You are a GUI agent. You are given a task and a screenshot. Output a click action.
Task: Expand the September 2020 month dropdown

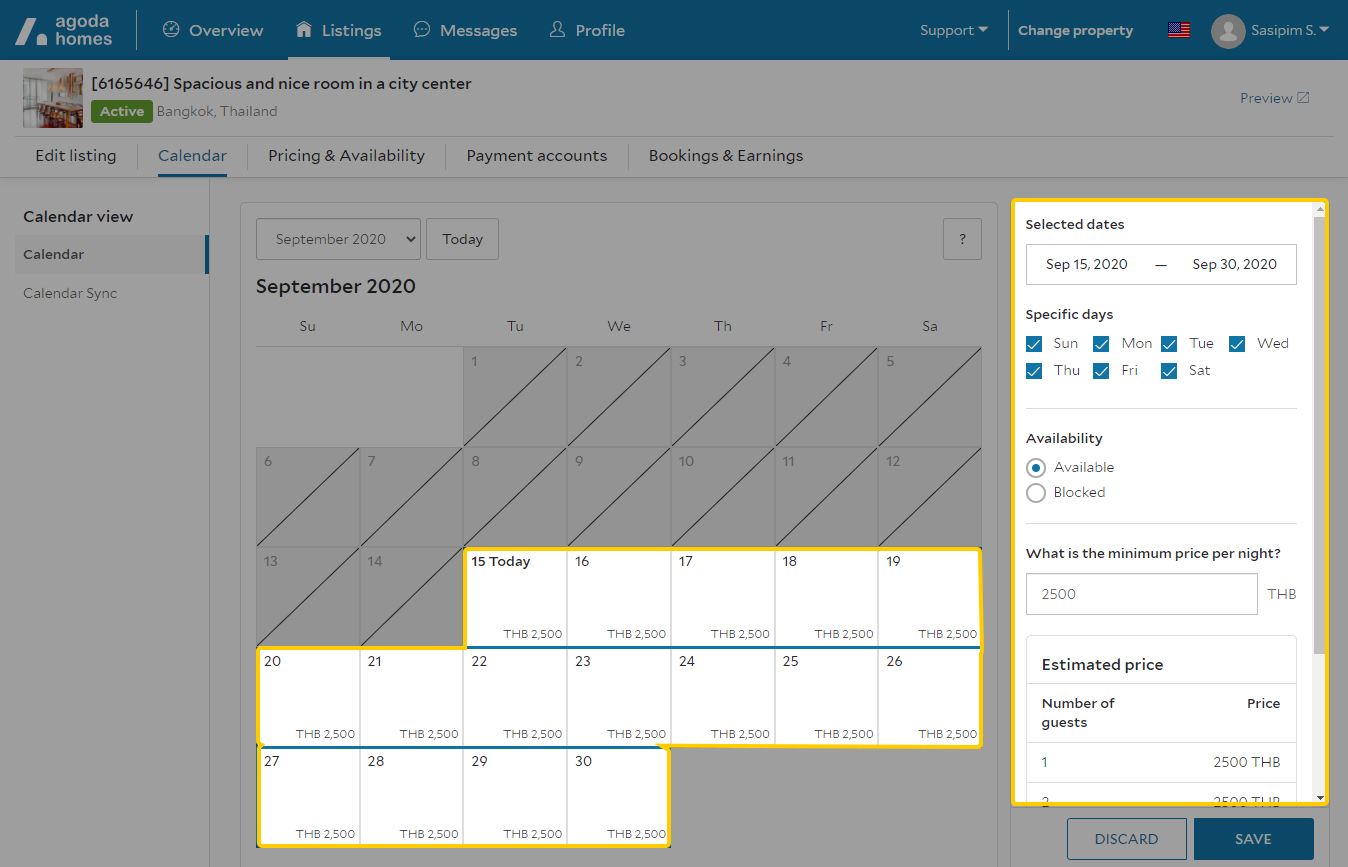click(x=338, y=239)
